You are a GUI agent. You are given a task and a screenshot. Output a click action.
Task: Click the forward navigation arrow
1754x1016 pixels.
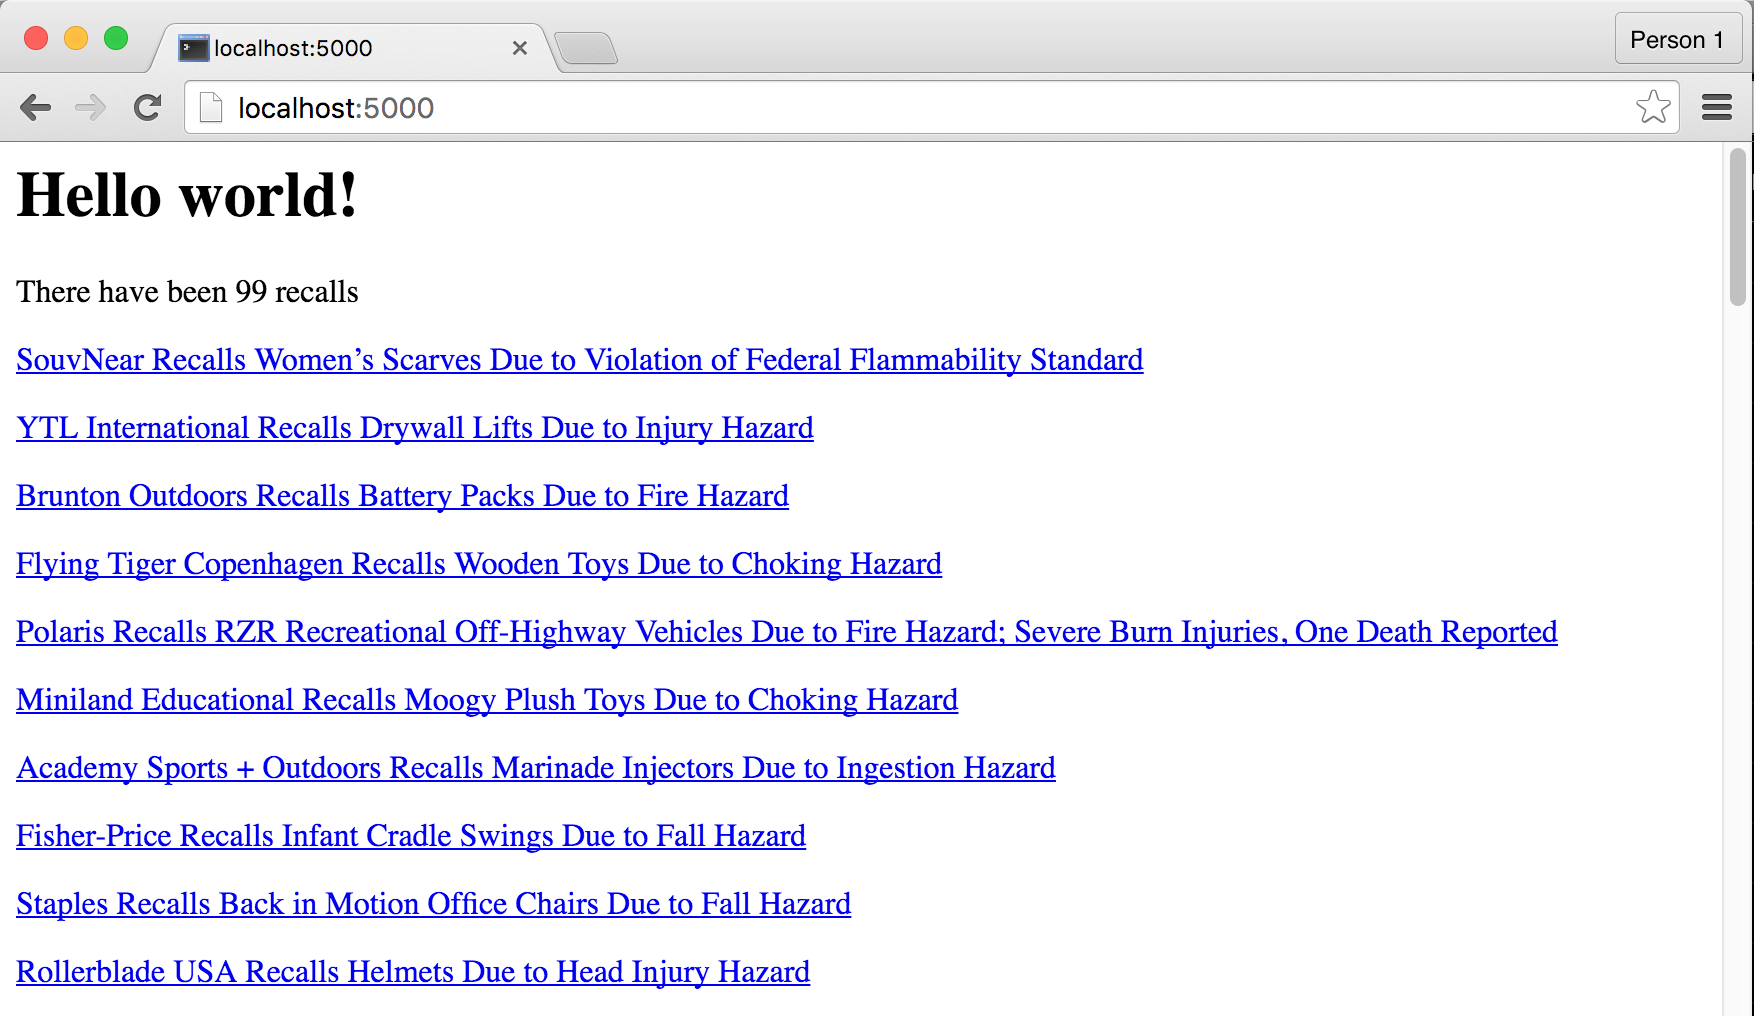coord(91,107)
